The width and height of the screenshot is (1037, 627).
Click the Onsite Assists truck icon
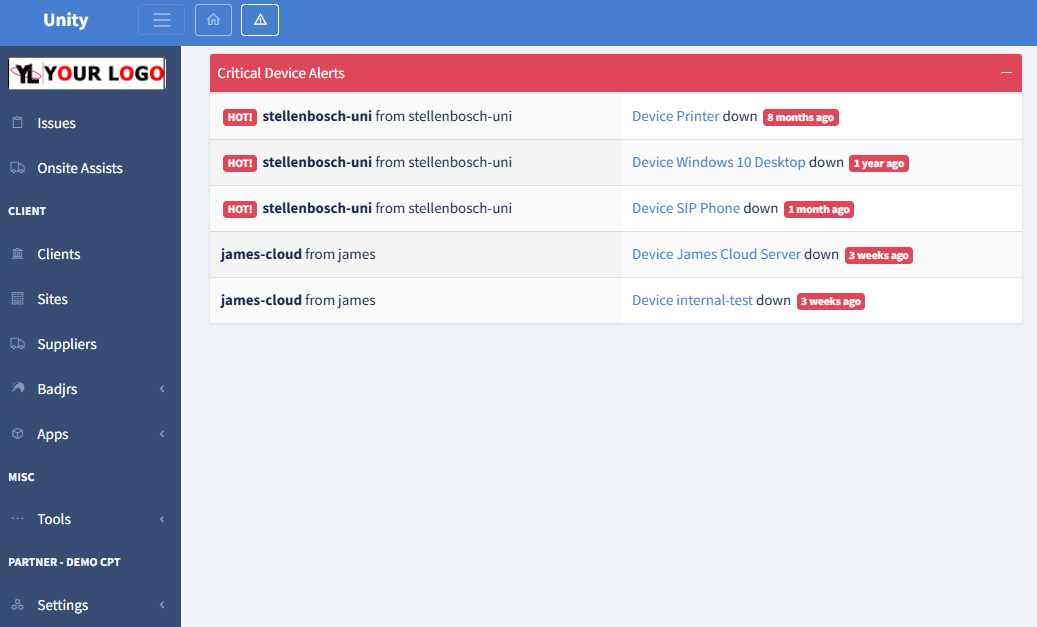point(18,167)
